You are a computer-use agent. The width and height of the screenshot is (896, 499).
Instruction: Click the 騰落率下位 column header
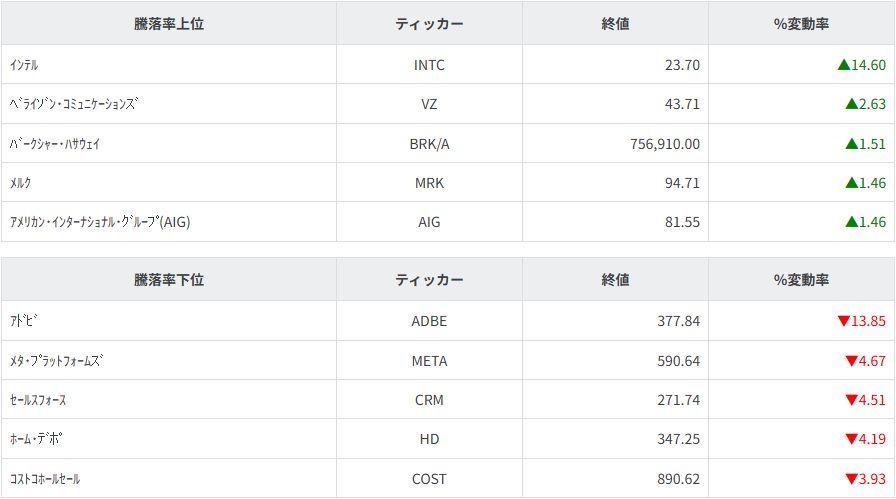[169, 280]
